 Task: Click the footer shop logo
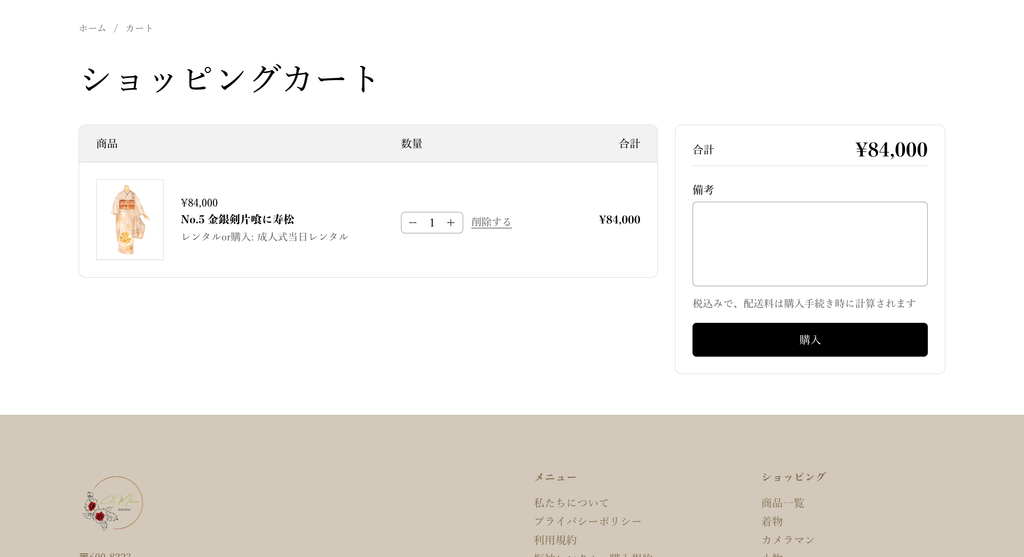112,503
